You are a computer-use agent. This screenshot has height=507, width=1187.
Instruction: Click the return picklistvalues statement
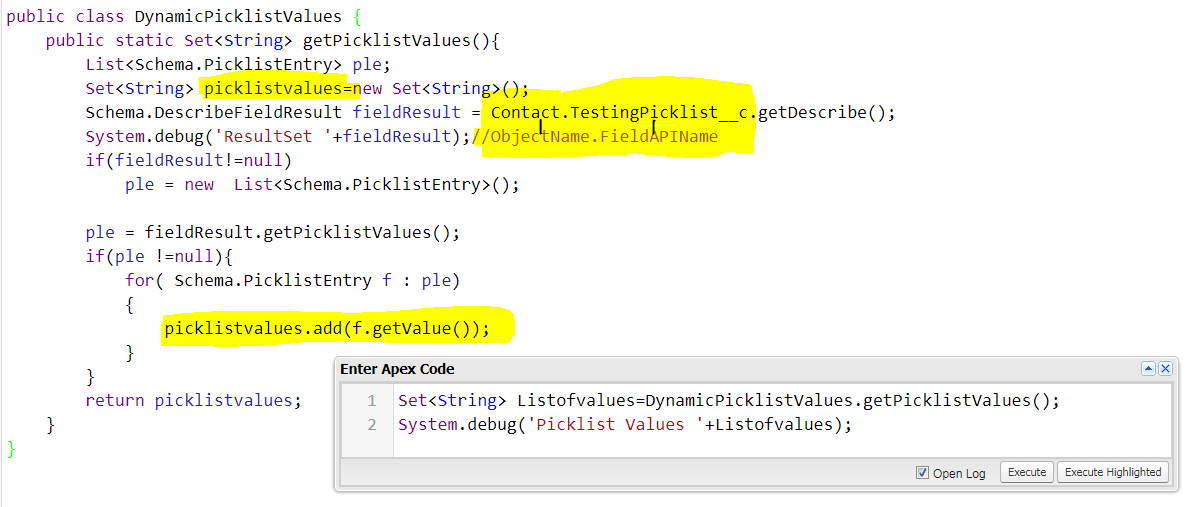coord(192,401)
